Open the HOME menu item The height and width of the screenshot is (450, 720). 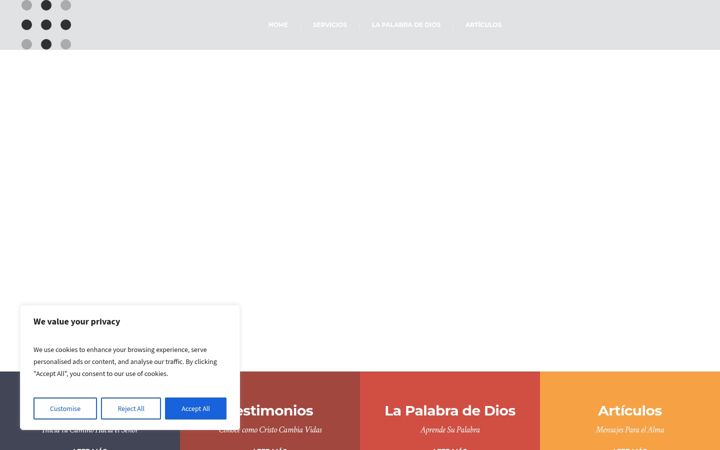click(x=278, y=25)
